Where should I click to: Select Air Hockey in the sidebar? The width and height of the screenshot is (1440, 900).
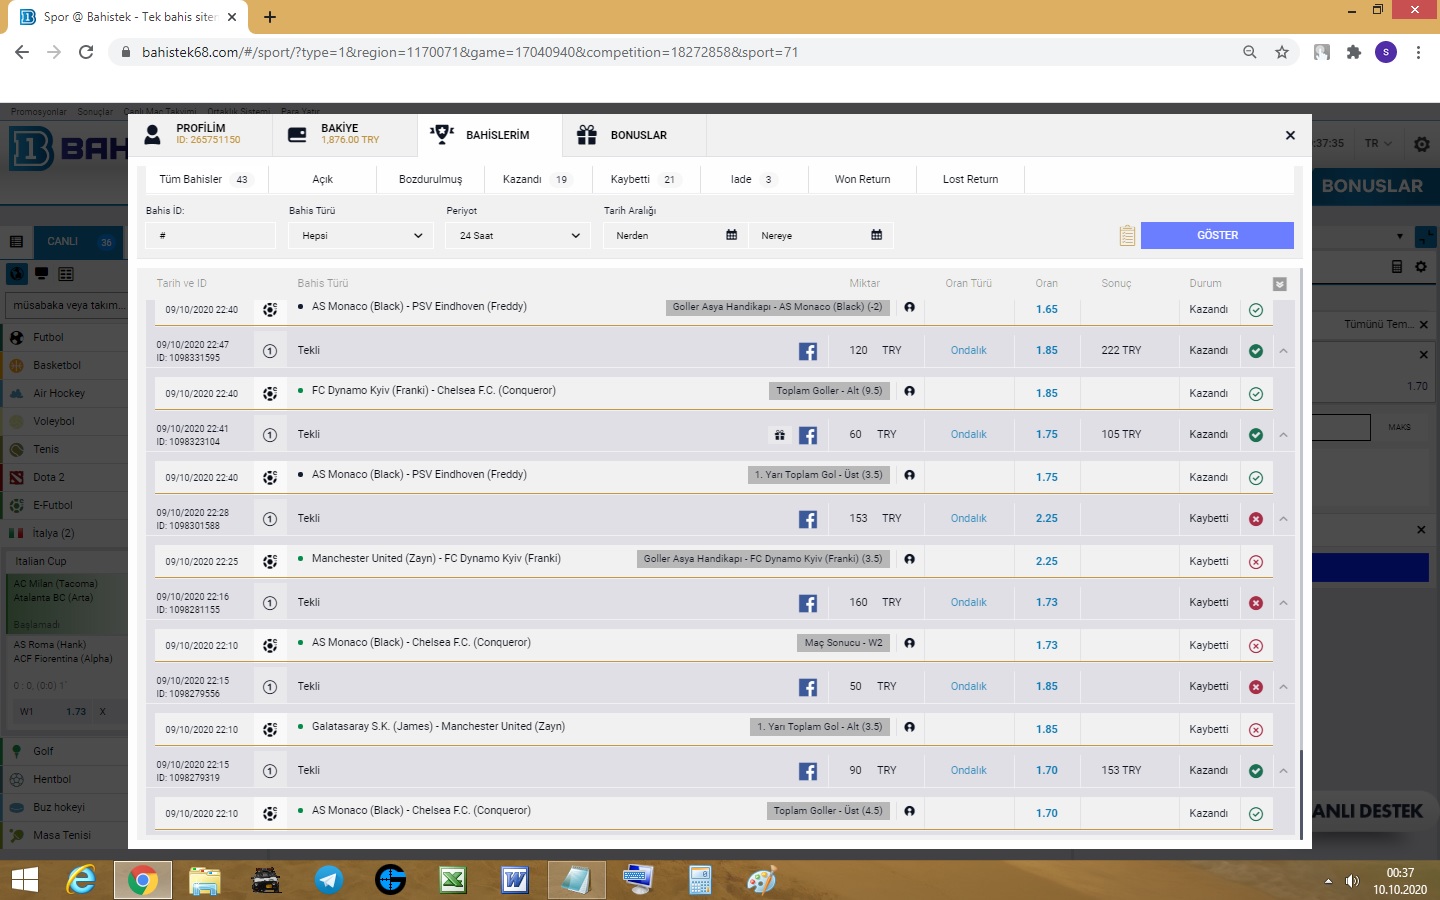click(x=64, y=393)
